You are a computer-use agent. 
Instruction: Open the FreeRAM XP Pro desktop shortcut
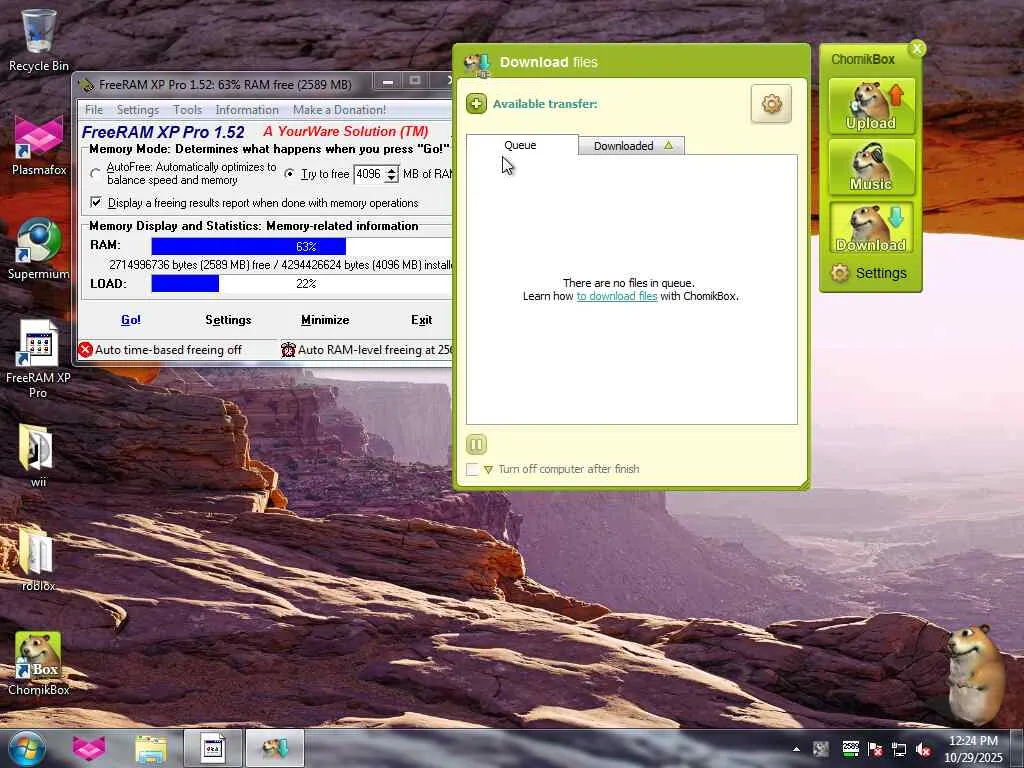pos(38,359)
